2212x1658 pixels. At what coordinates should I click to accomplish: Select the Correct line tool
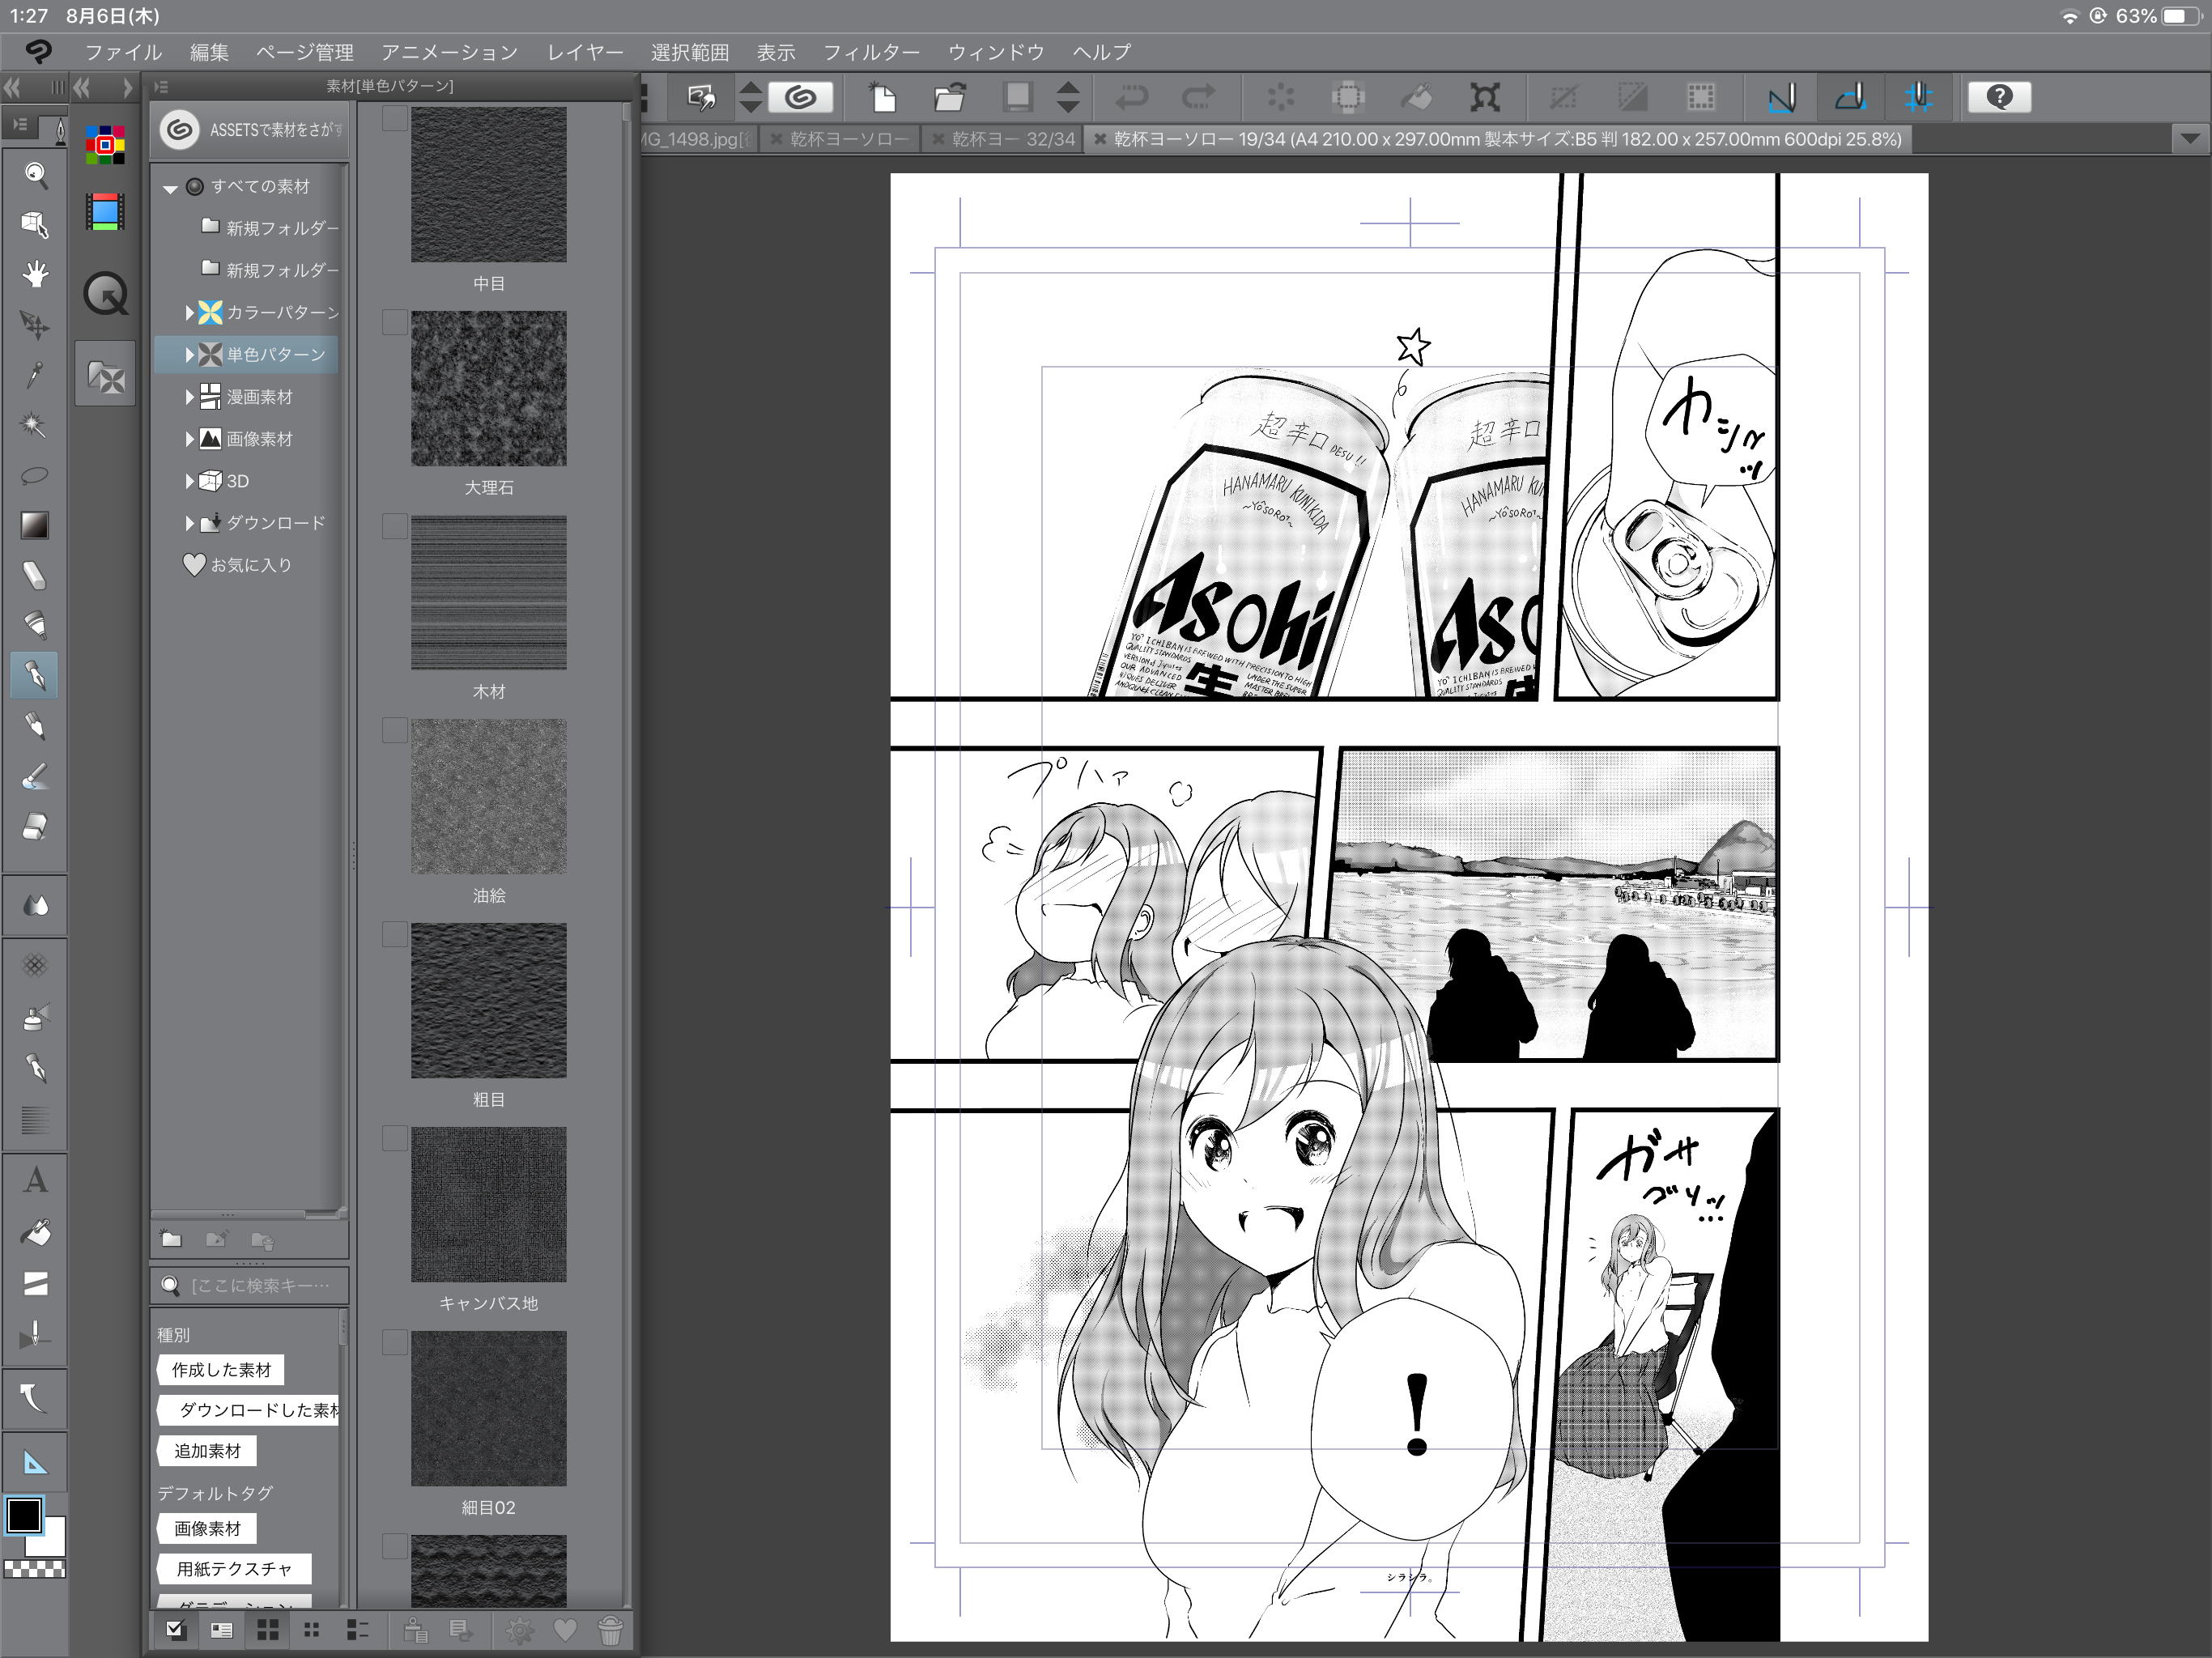35,1397
